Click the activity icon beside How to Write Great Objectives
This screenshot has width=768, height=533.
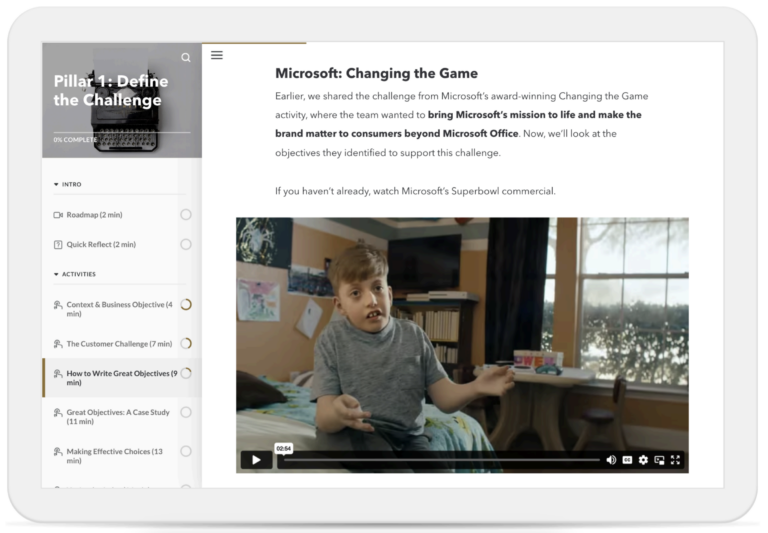(x=58, y=373)
